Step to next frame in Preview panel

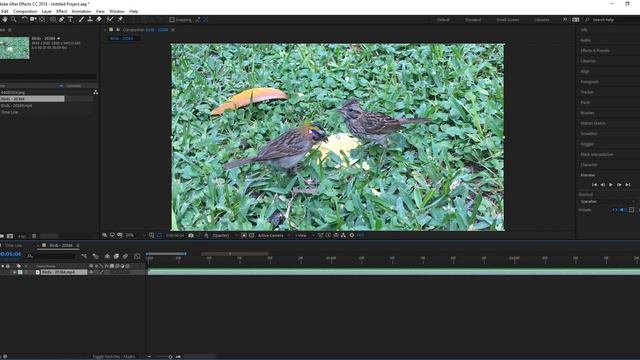[619, 185]
